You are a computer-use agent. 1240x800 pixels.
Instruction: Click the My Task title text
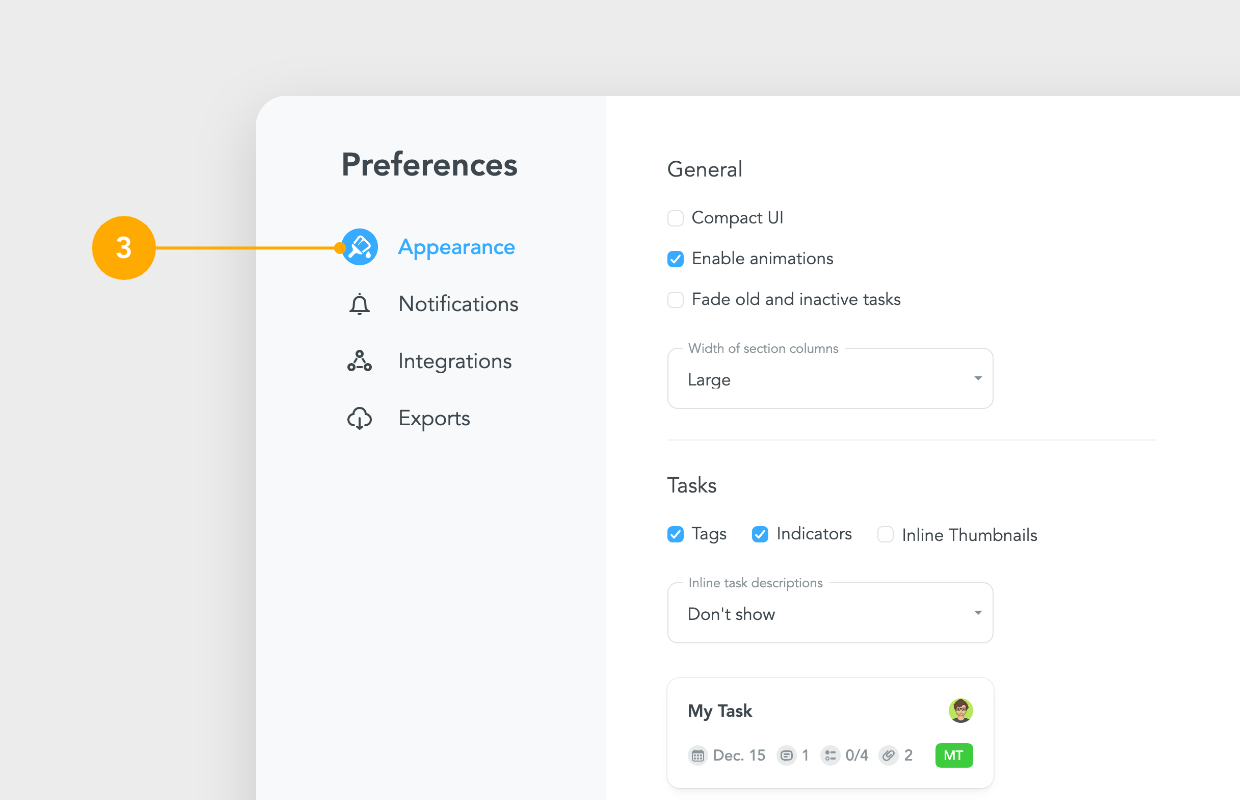pyautogui.click(x=719, y=710)
